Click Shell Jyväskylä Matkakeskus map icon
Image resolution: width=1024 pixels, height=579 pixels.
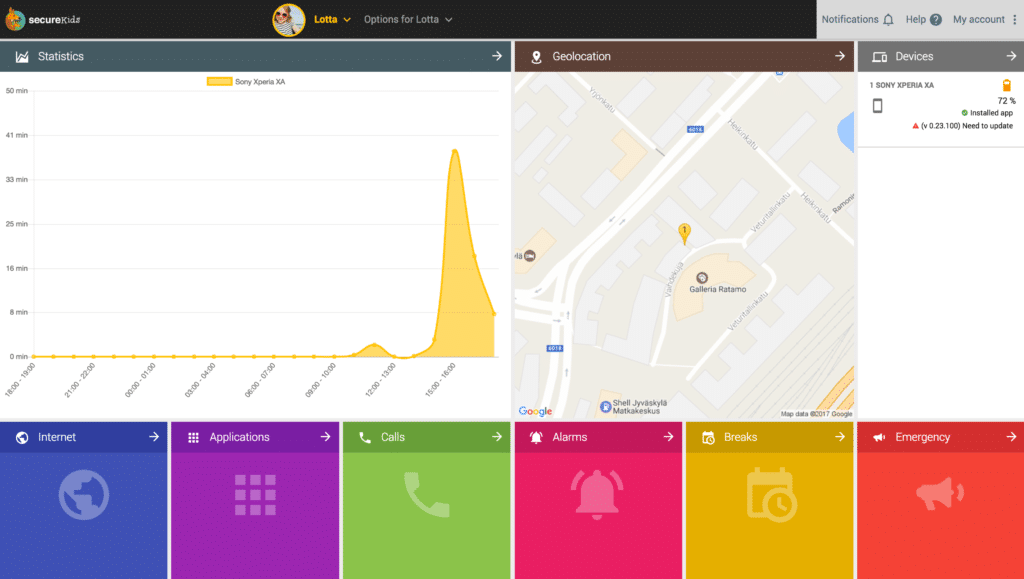(605, 407)
